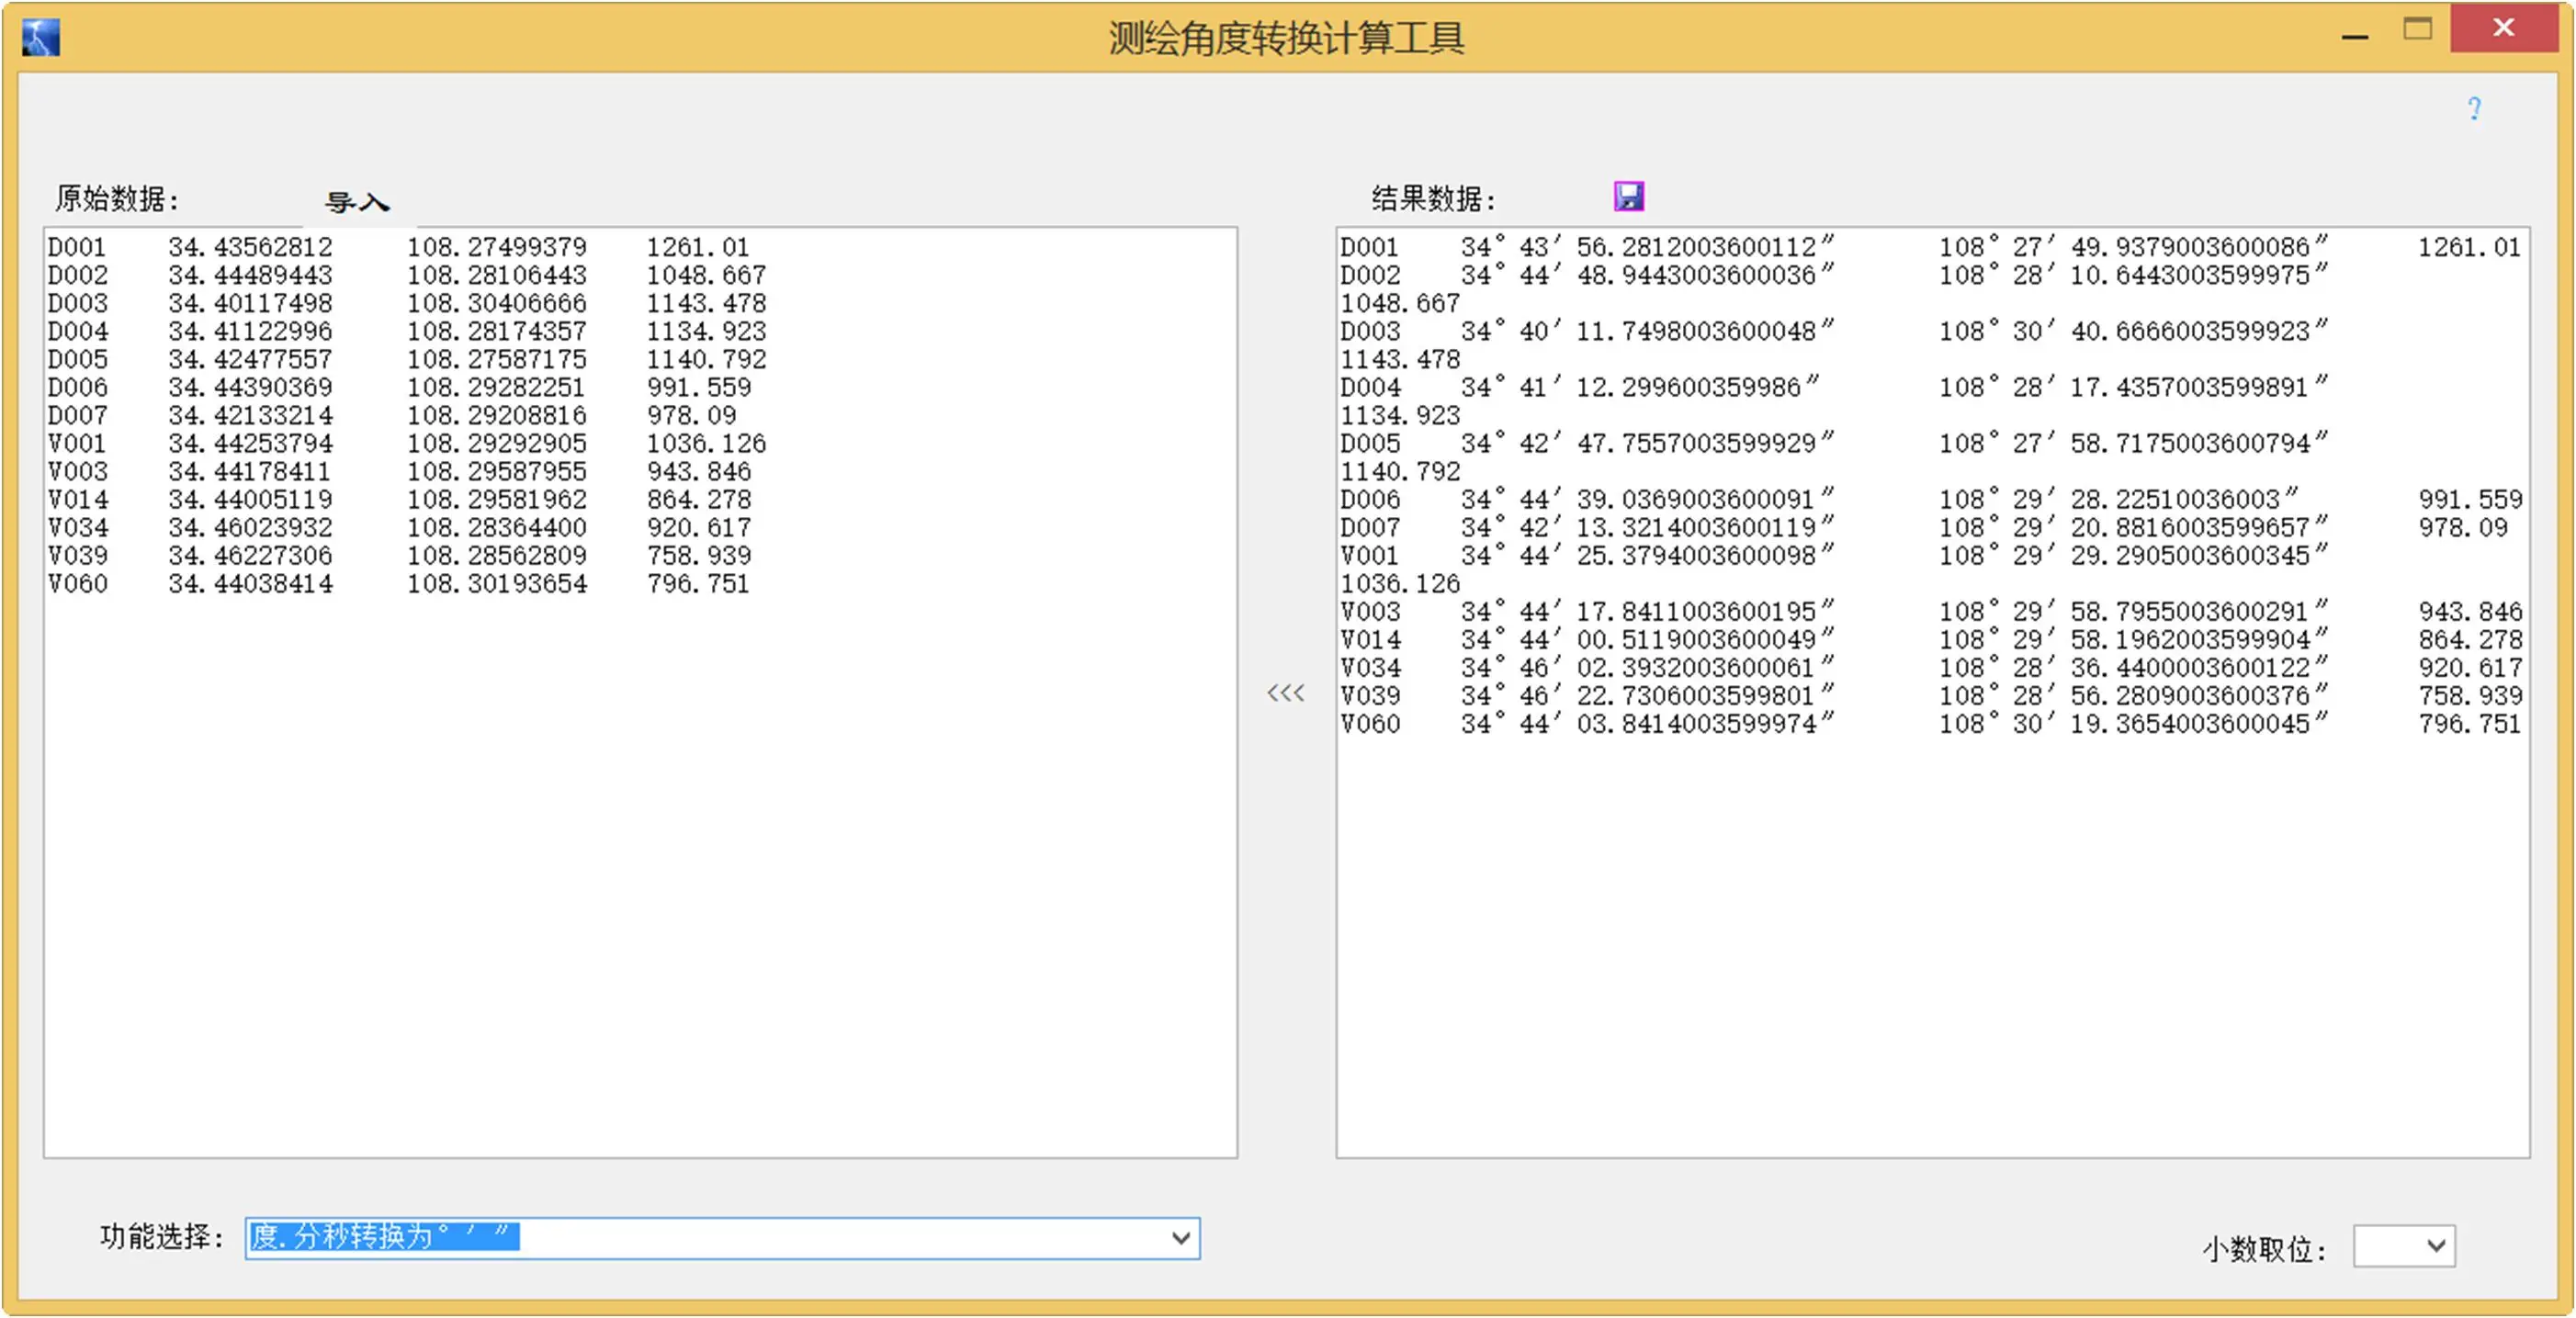Click 108° 29′ 20.8816003599657″ in result D007
Screen dimensions: 2576x1318
click(2134, 526)
